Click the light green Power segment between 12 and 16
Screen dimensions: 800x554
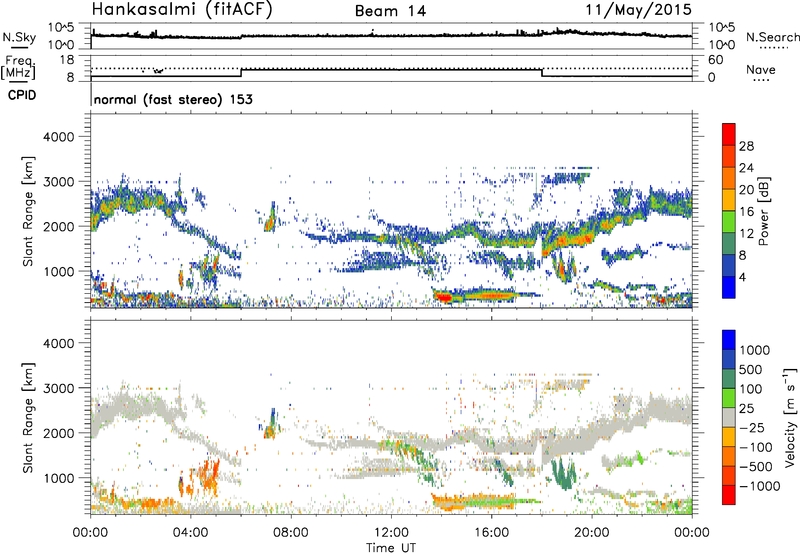click(729, 221)
